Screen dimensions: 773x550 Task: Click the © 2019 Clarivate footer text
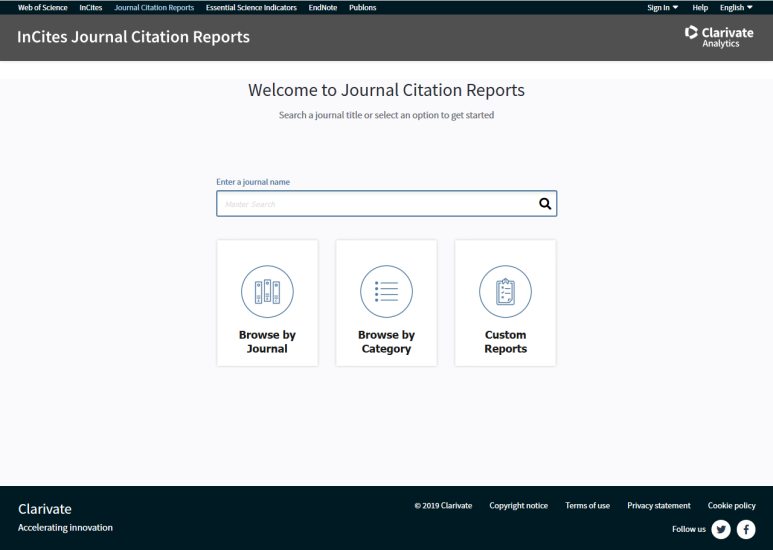pos(443,506)
